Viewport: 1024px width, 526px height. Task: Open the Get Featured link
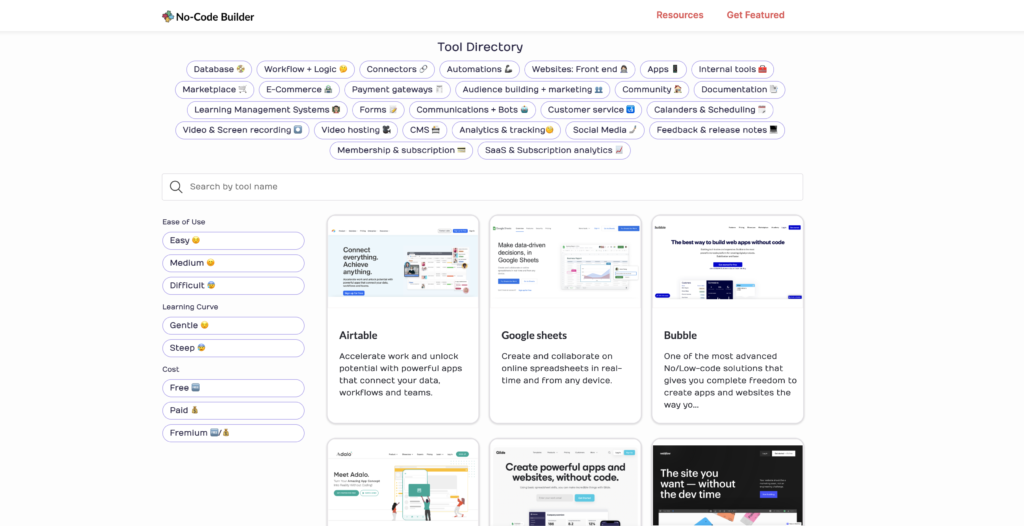(755, 15)
